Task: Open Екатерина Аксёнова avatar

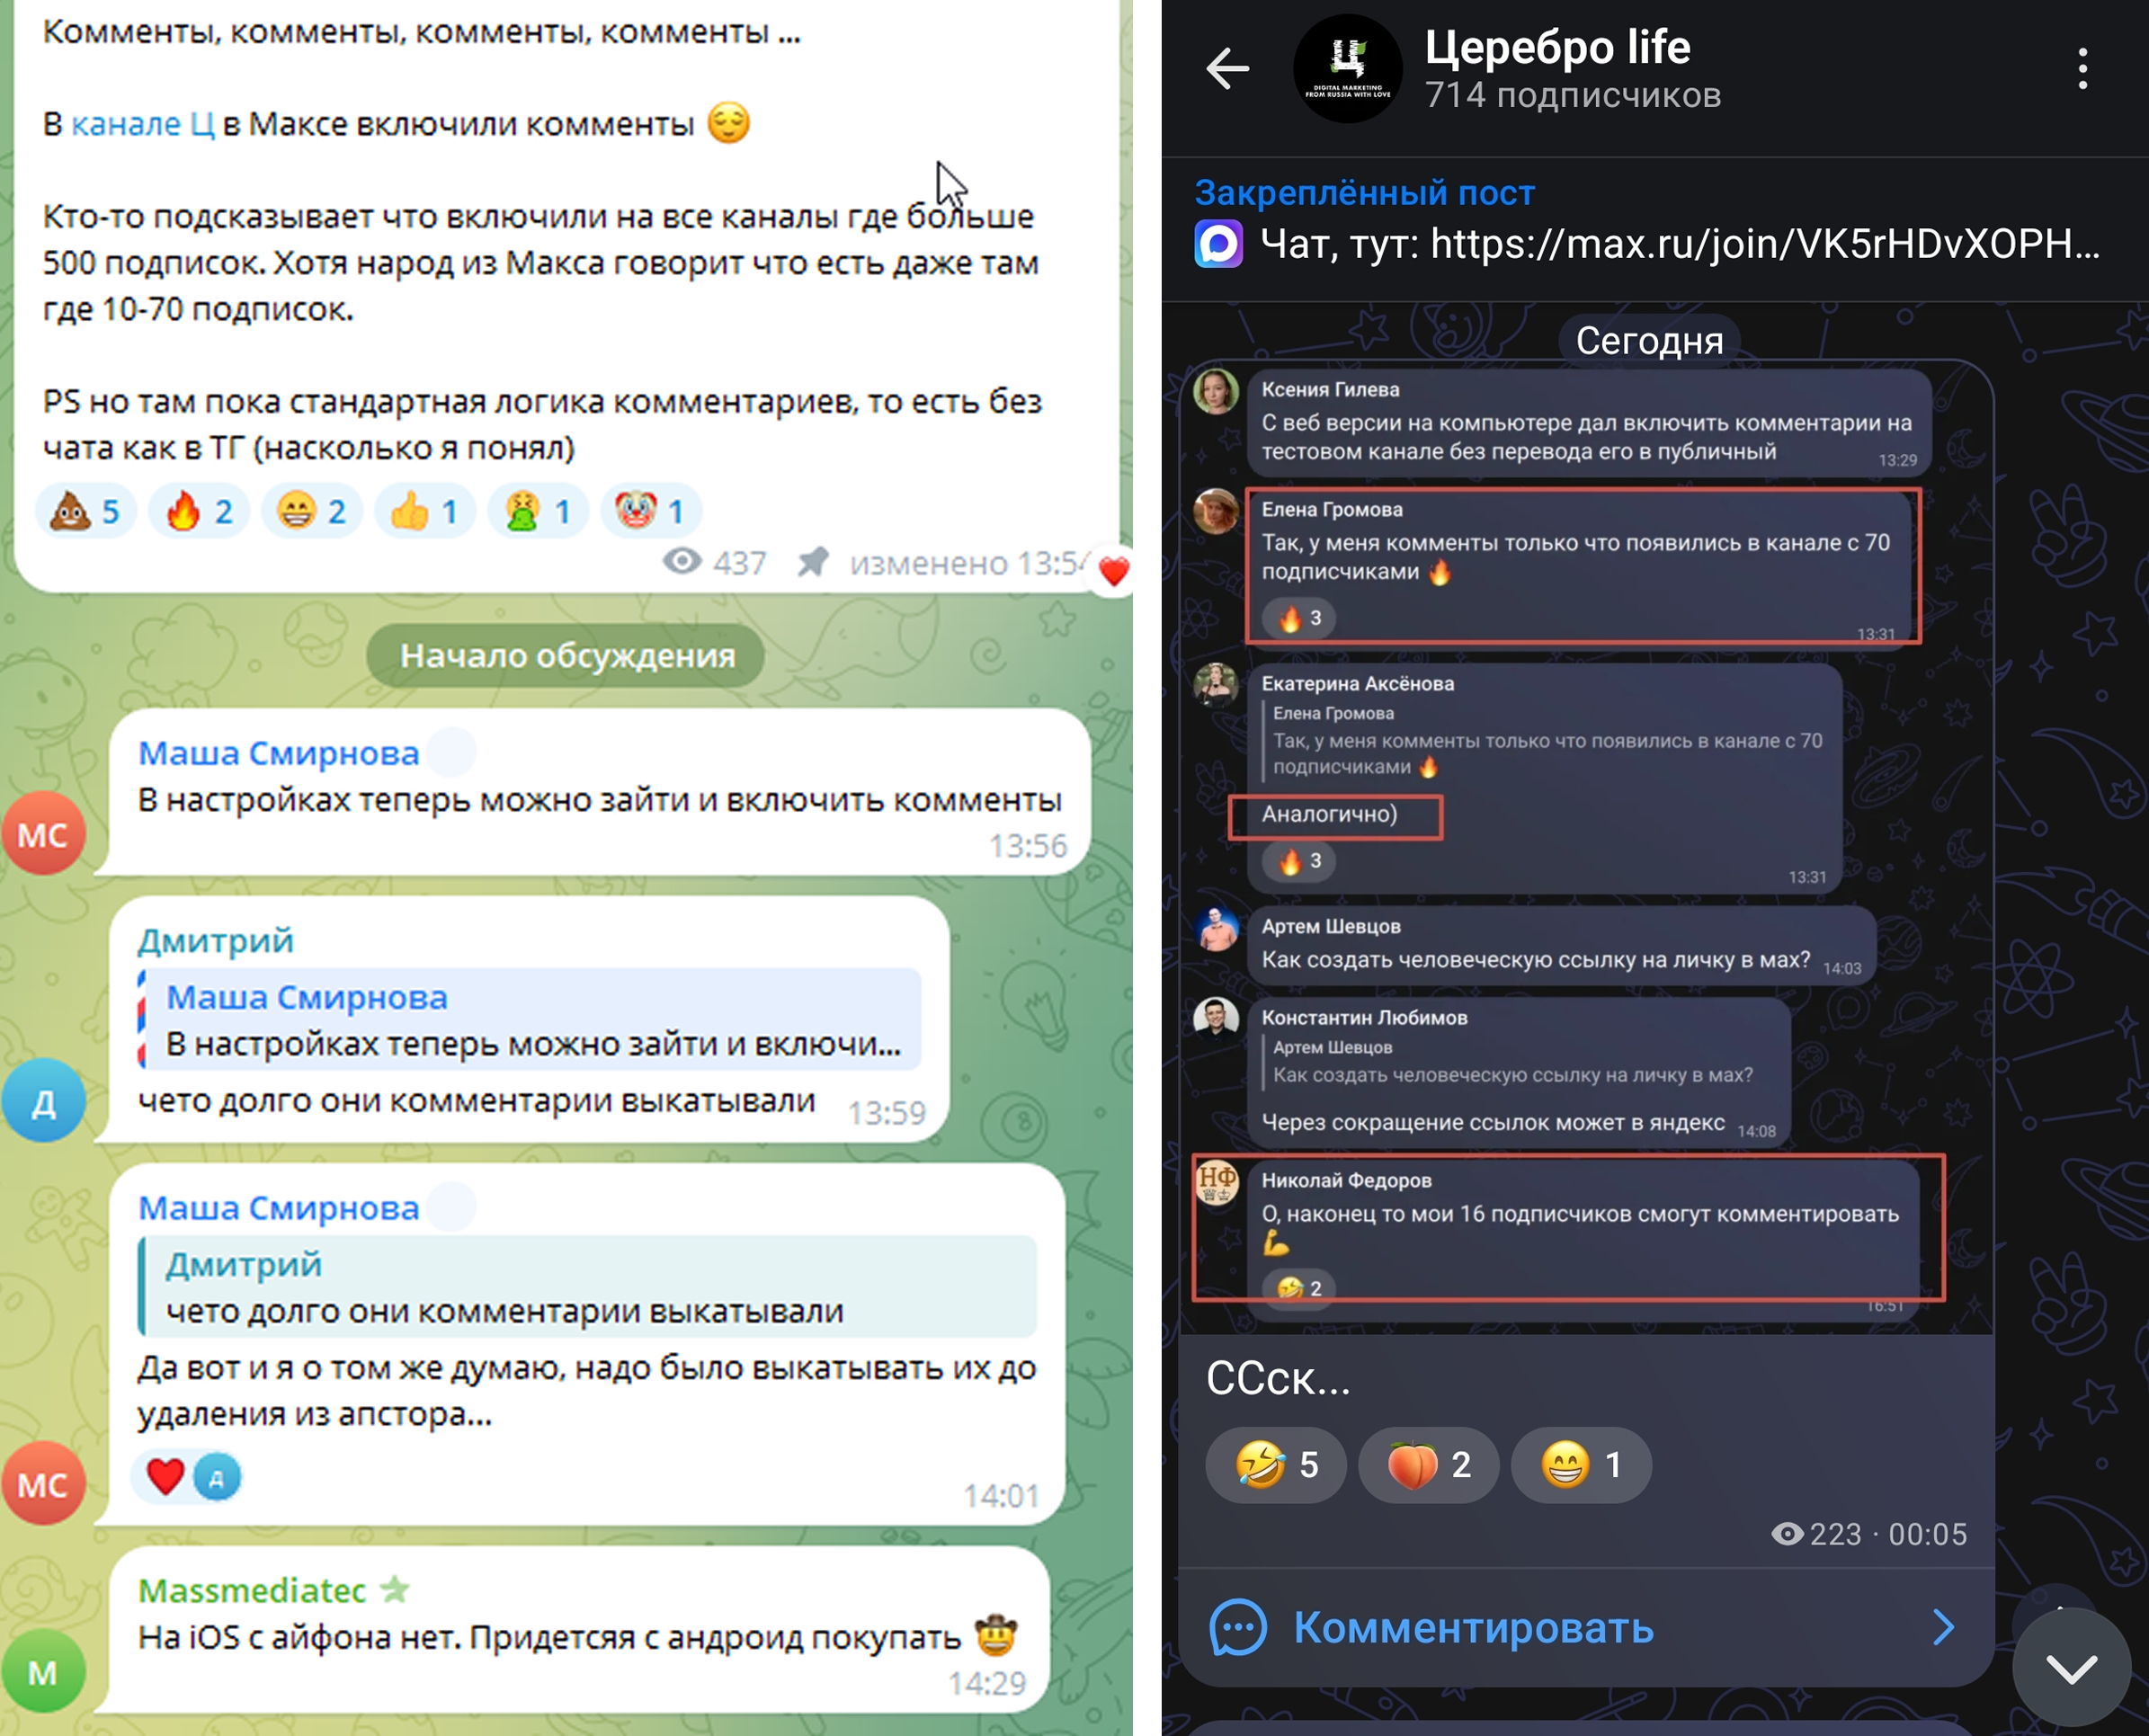Action: pyautogui.click(x=1216, y=685)
